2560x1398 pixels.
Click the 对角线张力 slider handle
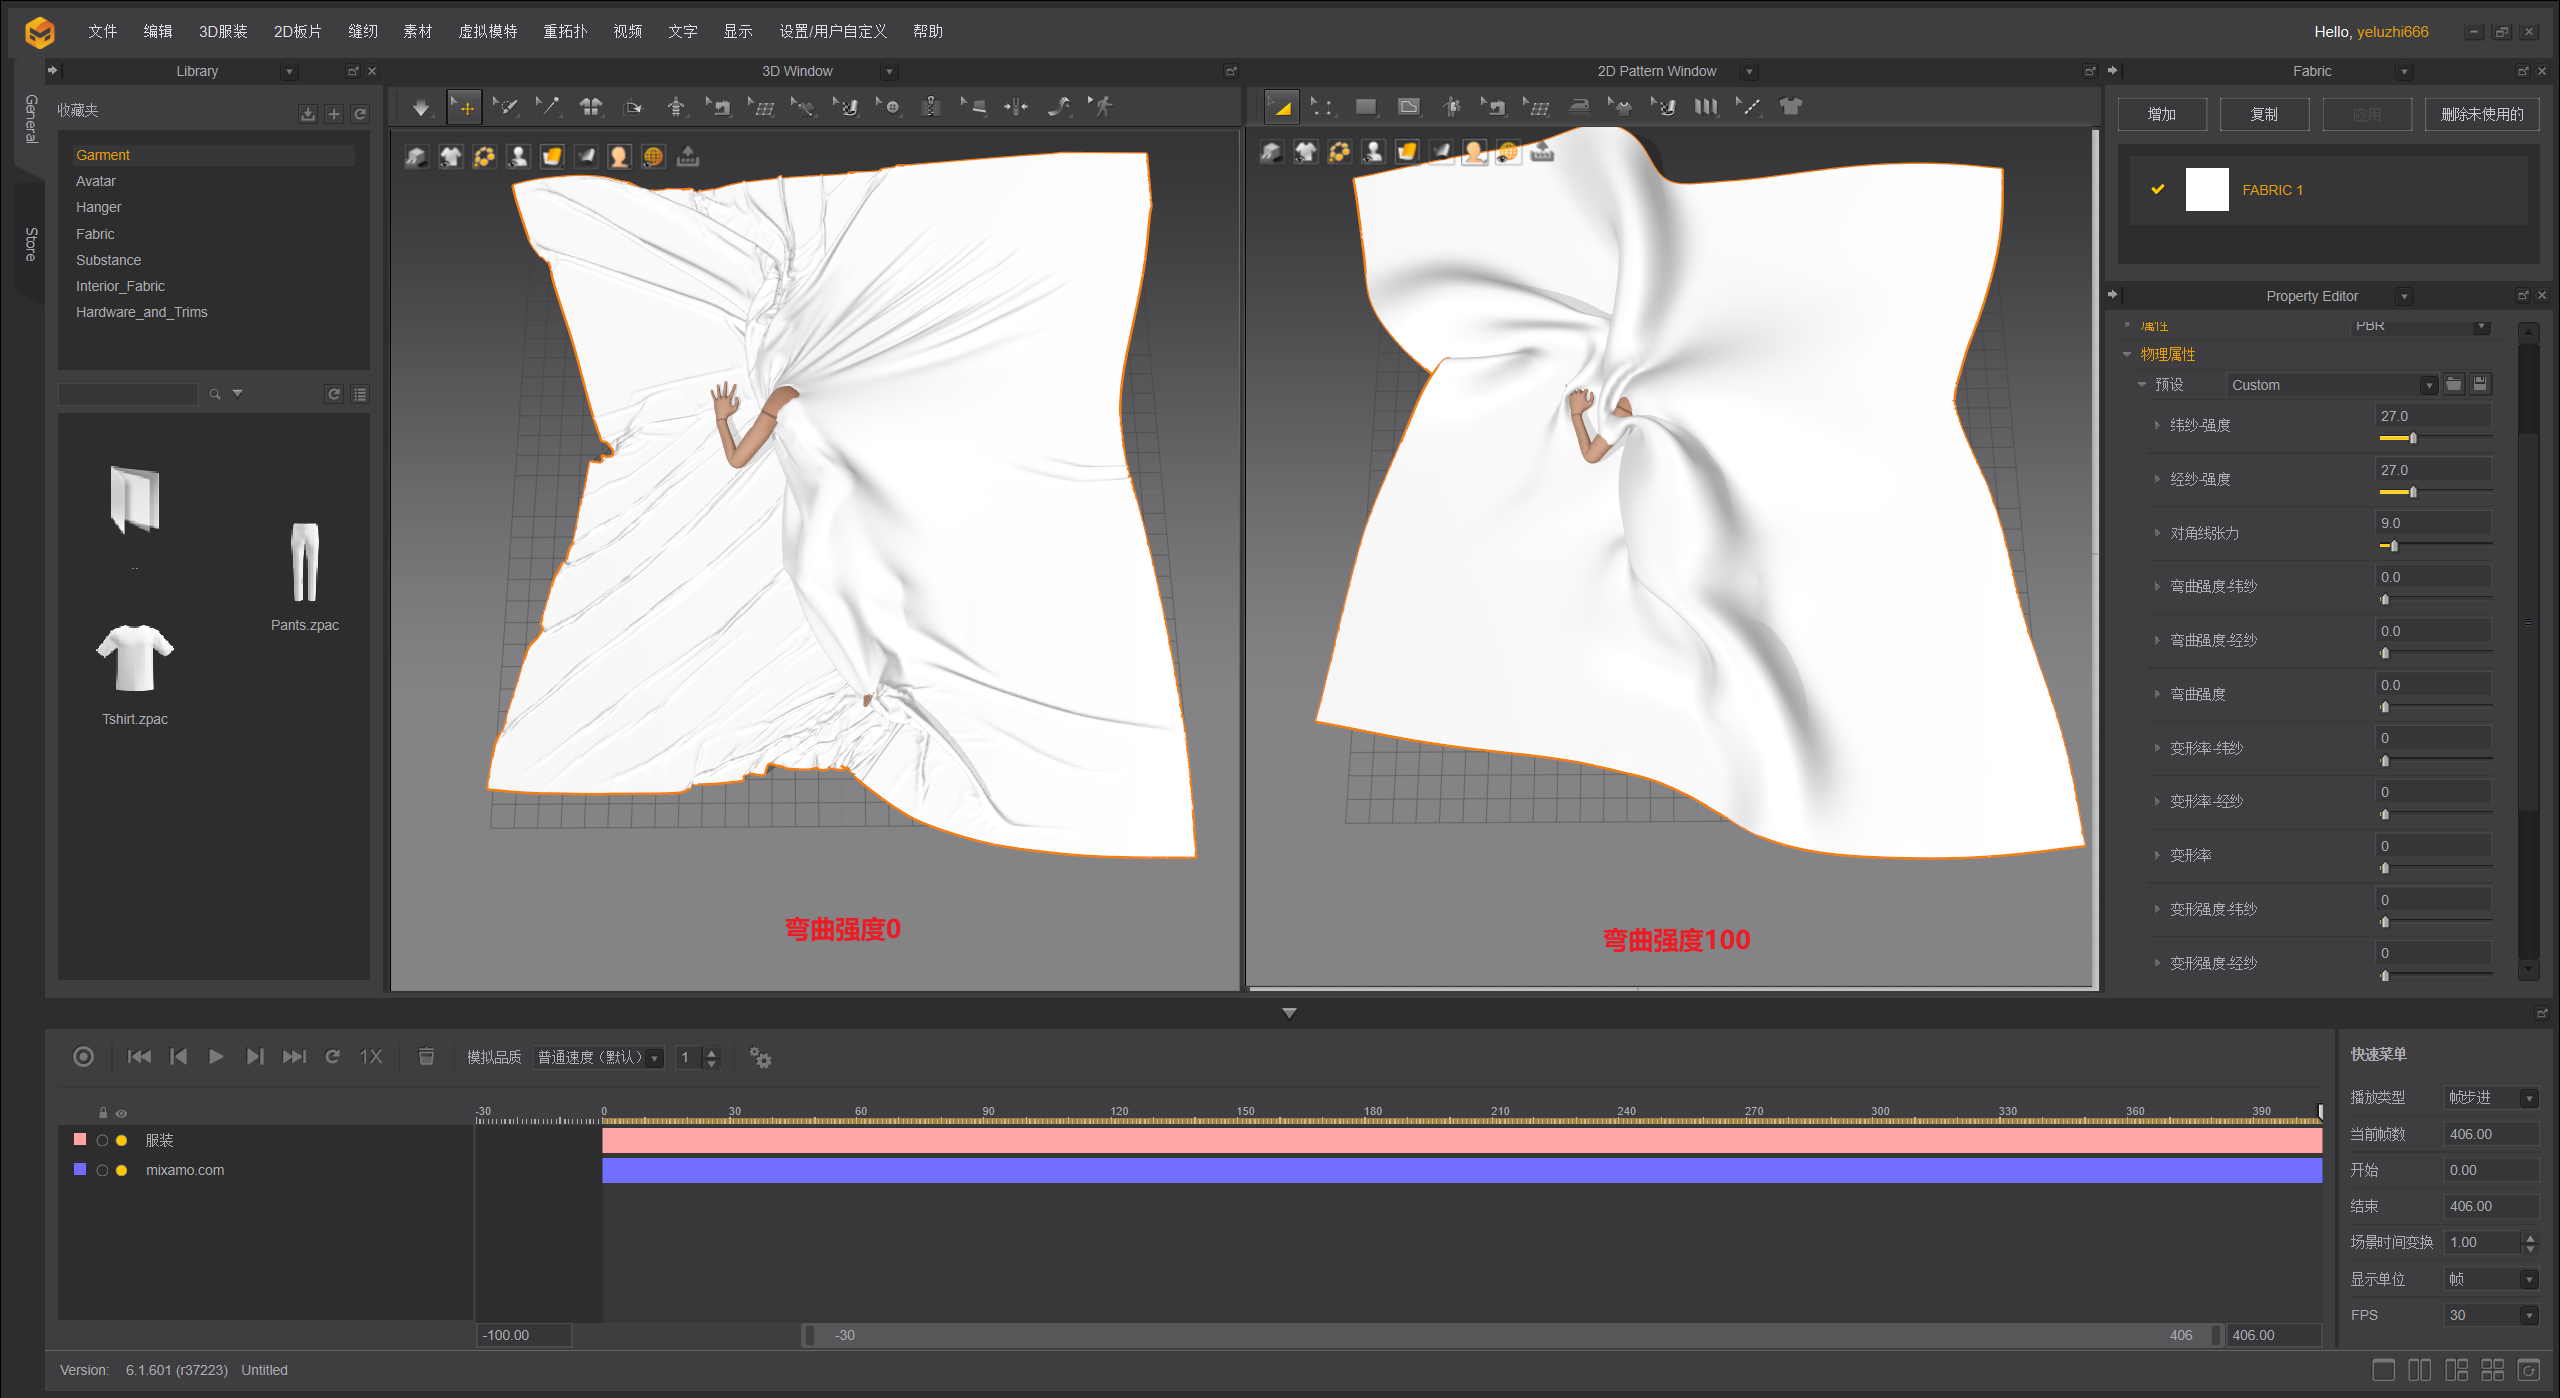2394,546
